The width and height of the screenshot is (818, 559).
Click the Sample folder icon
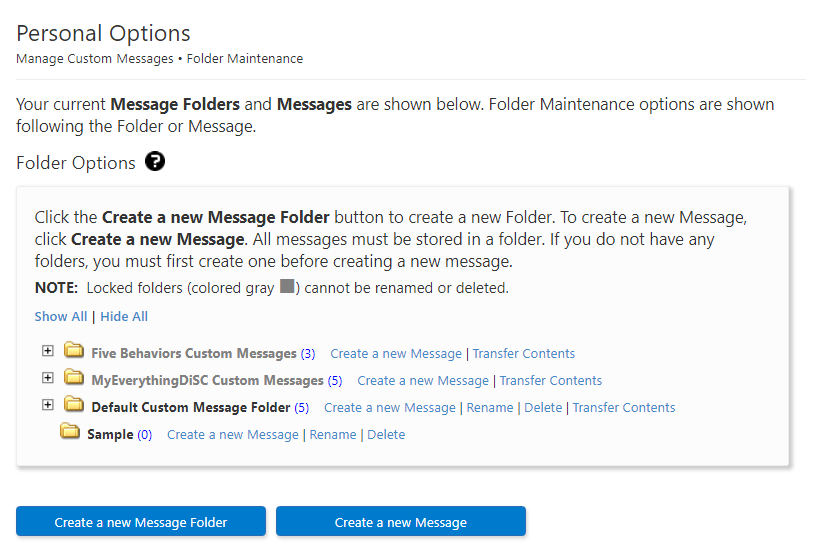(x=70, y=431)
